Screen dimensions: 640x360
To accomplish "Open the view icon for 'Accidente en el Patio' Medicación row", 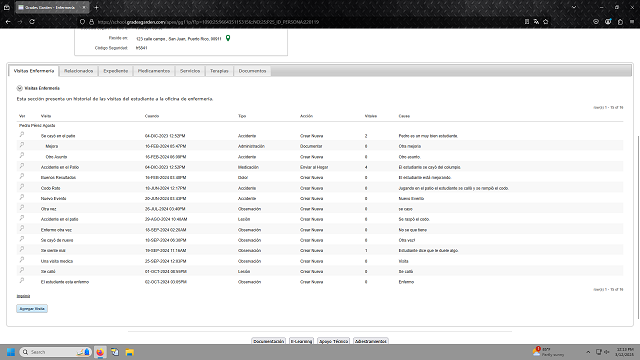I will coord(22,166).
